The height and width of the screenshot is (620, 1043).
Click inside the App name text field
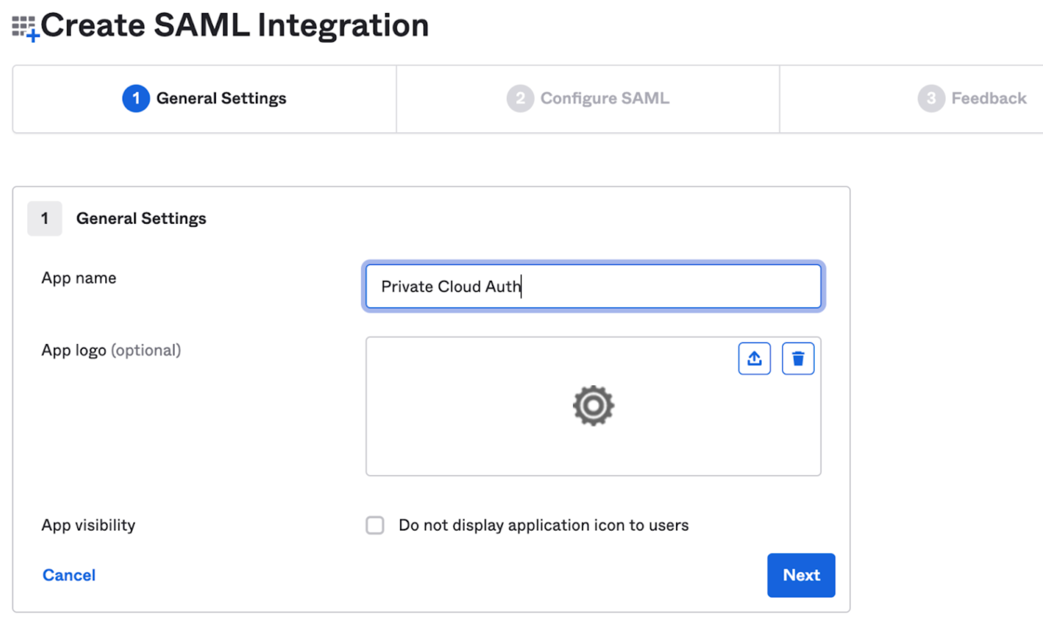[594, 286]
